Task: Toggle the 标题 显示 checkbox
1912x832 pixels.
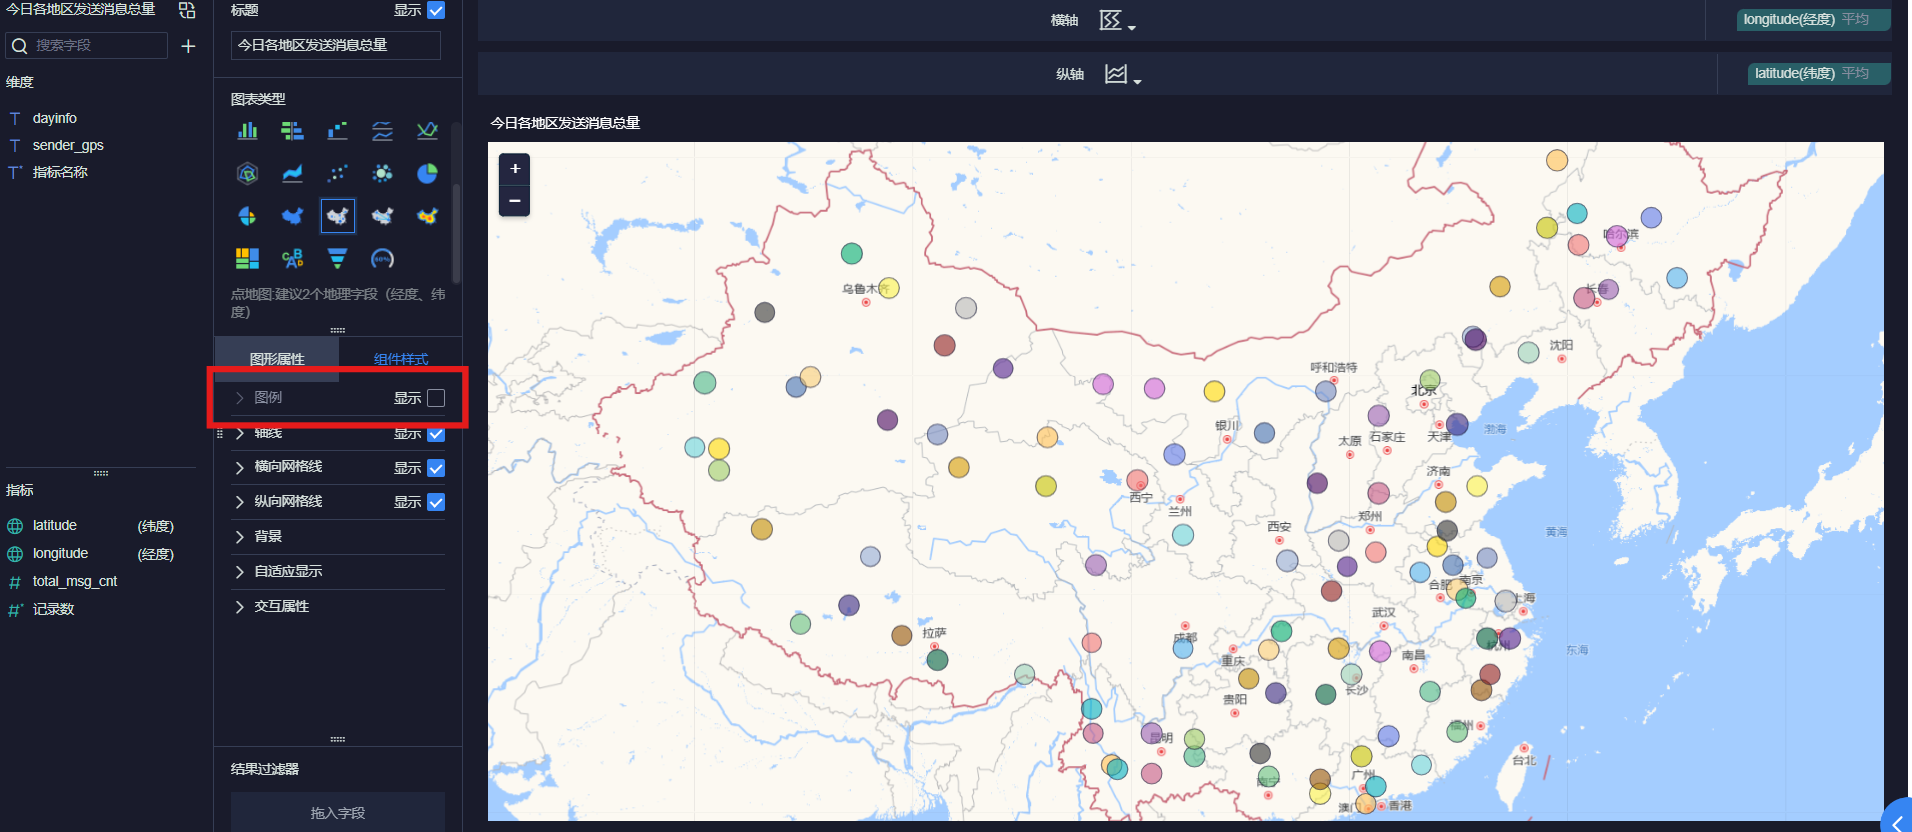Action: [x=436, y=10]
